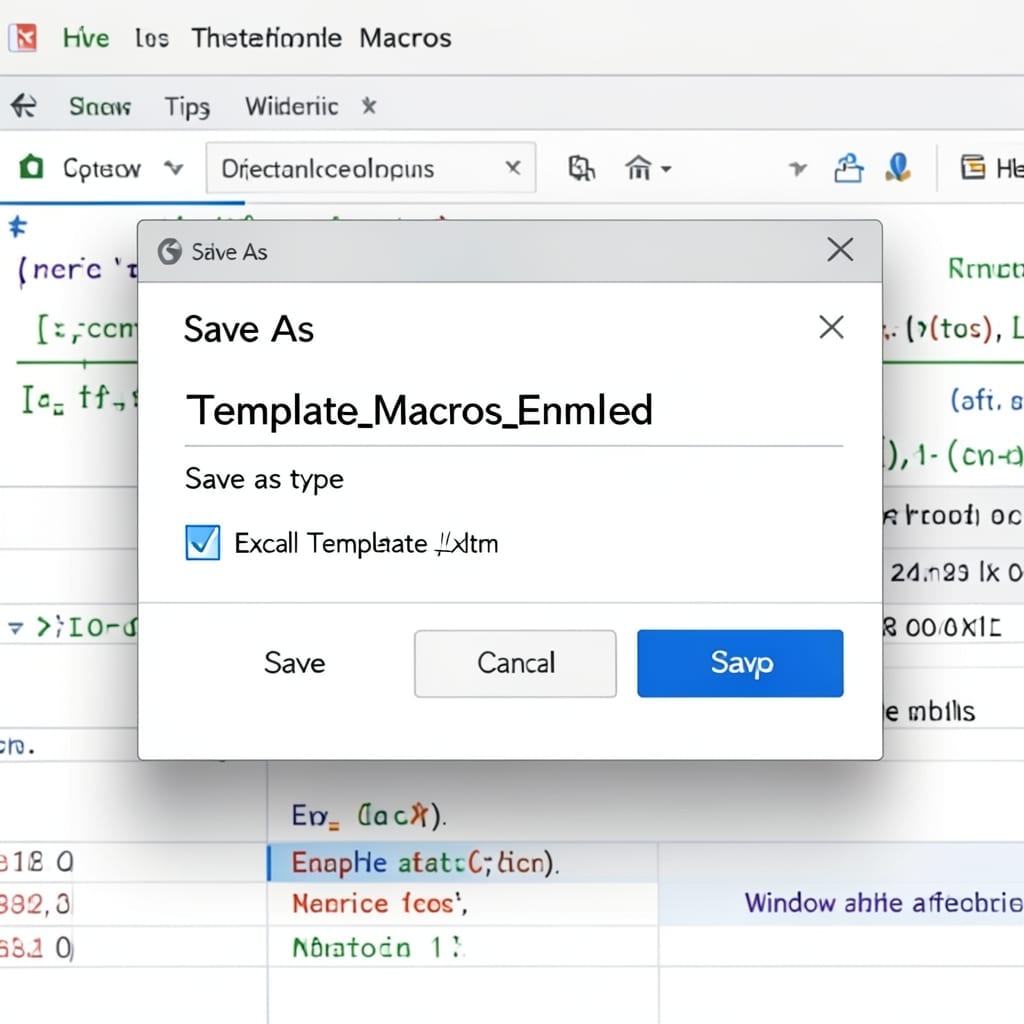Open the los menu
Image resolution: width=1024 pixels, height=1024 pixels.
click(152, 38)
